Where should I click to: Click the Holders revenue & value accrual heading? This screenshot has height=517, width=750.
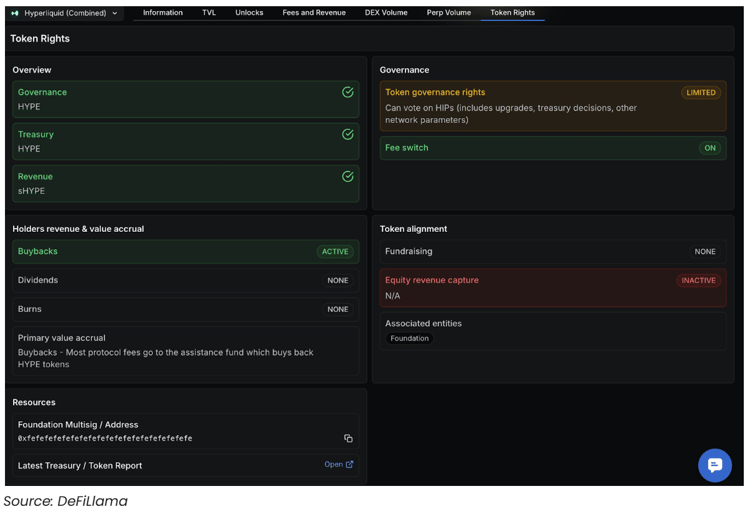tap(78, 229)
